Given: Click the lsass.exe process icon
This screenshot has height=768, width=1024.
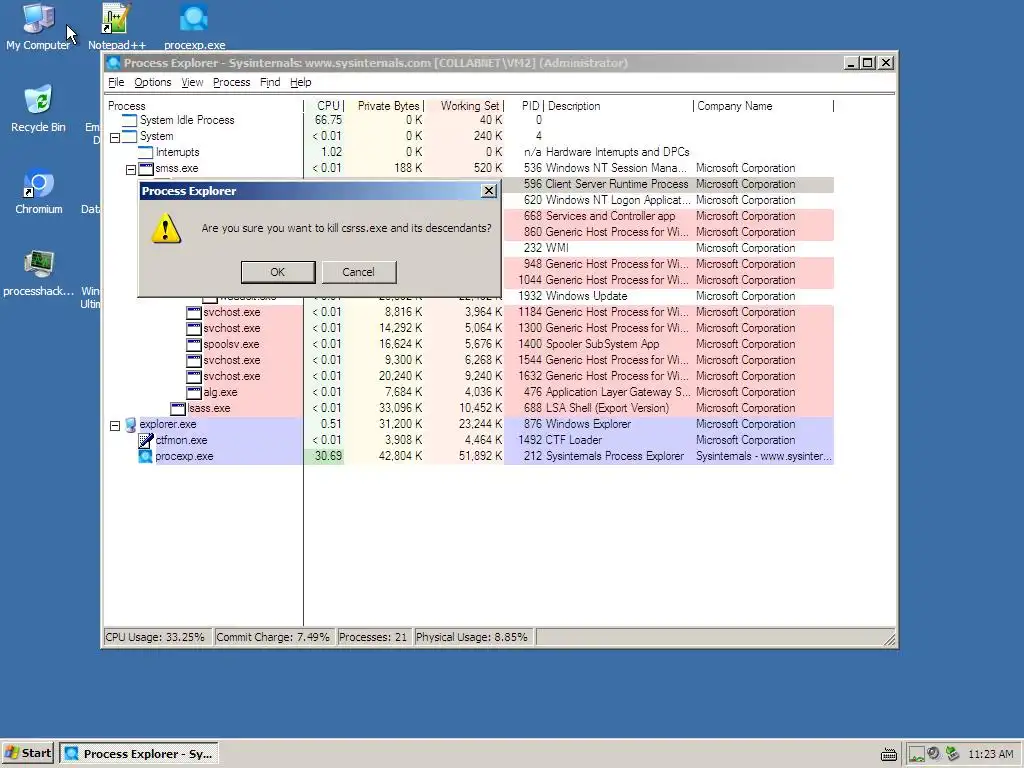Looking at the screenshot, I should pos(178,408).
